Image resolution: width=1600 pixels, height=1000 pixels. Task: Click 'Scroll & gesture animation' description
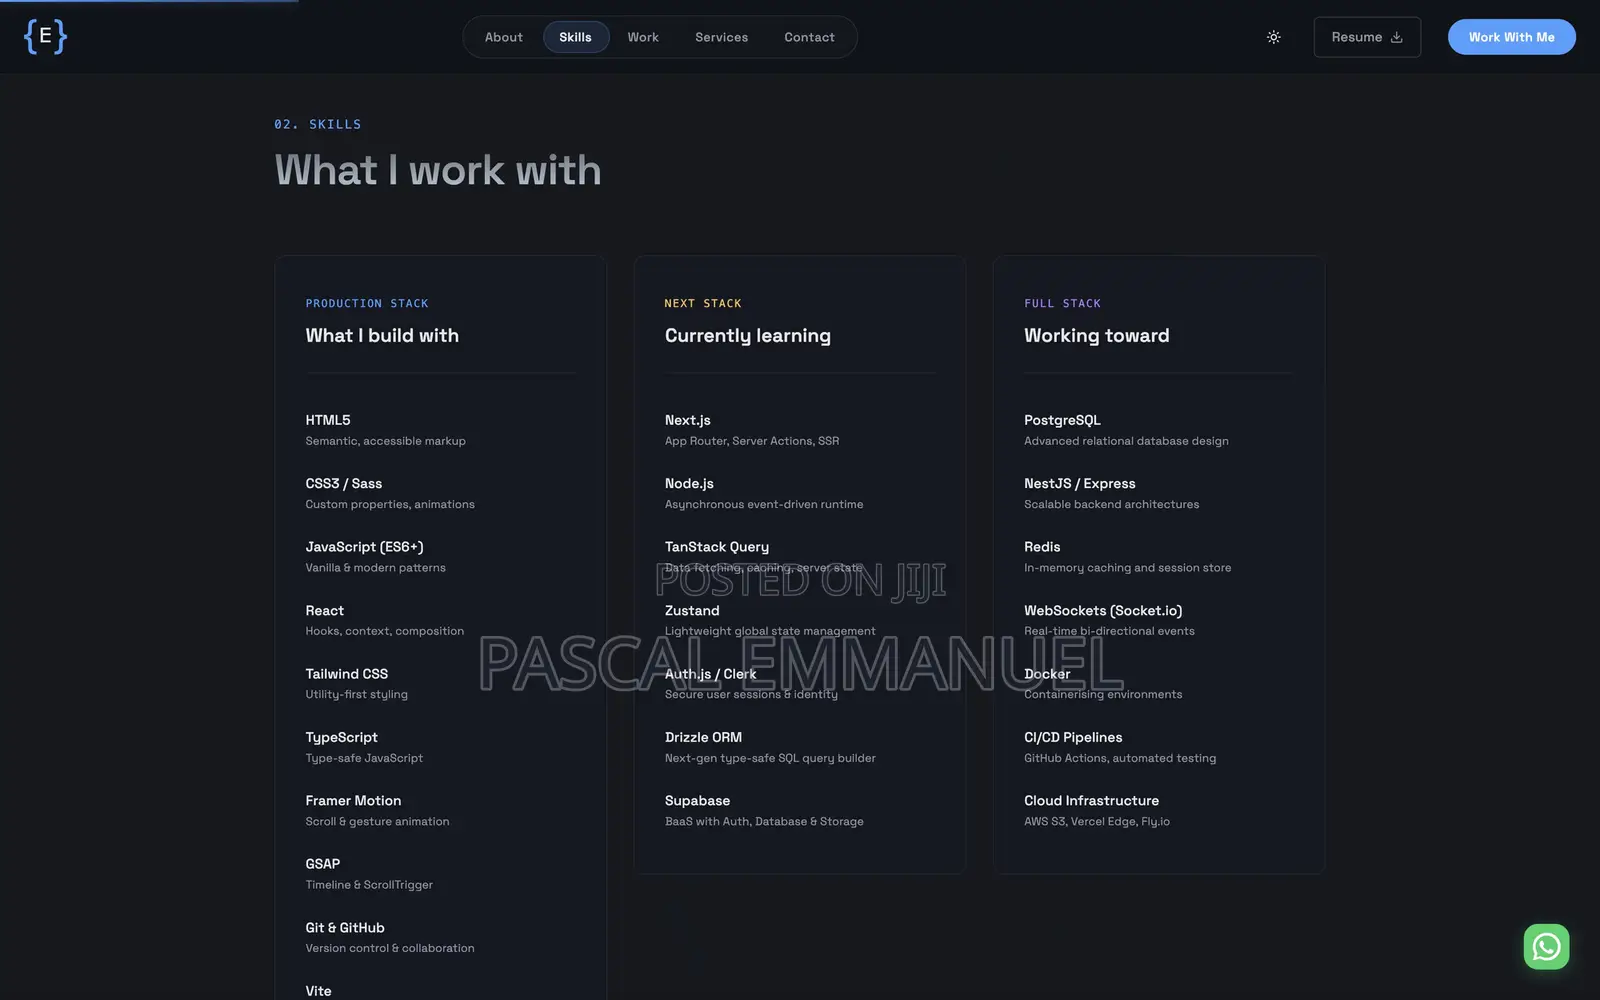(x=377, y=821)
